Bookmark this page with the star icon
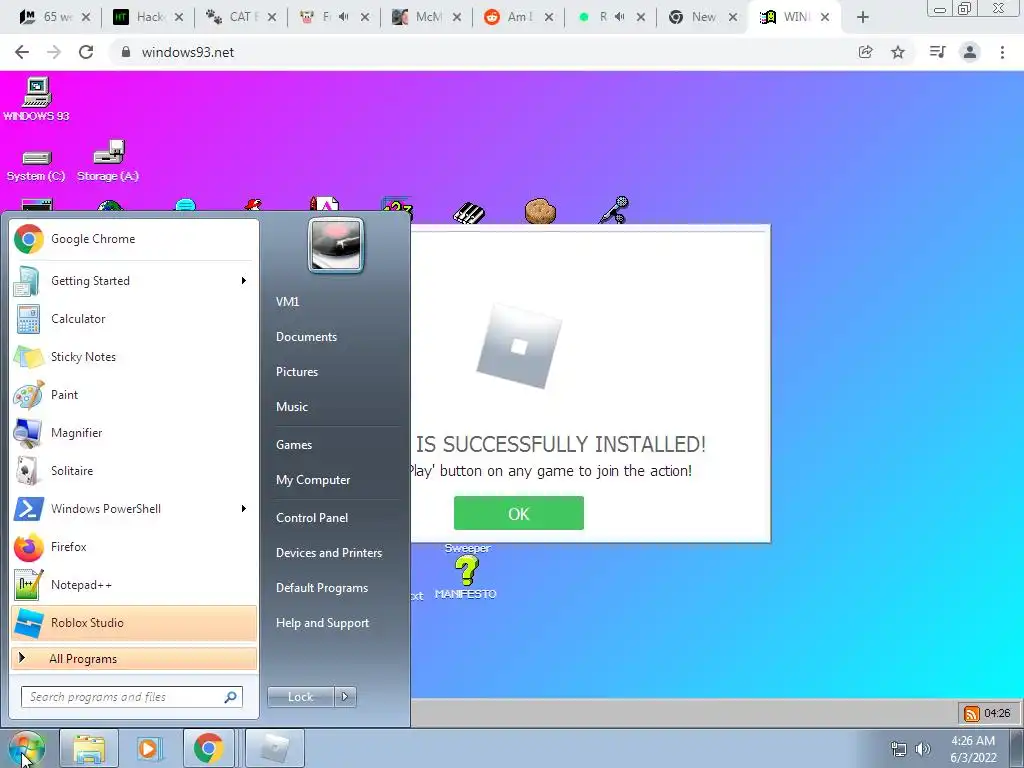This screenshot has width=1024, height=768. coord(898,52)
